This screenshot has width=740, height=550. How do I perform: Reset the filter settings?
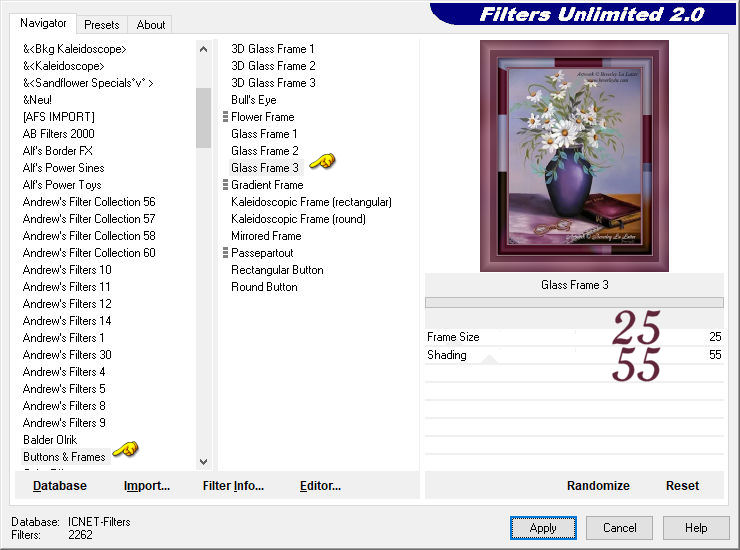tap(682, 485)
